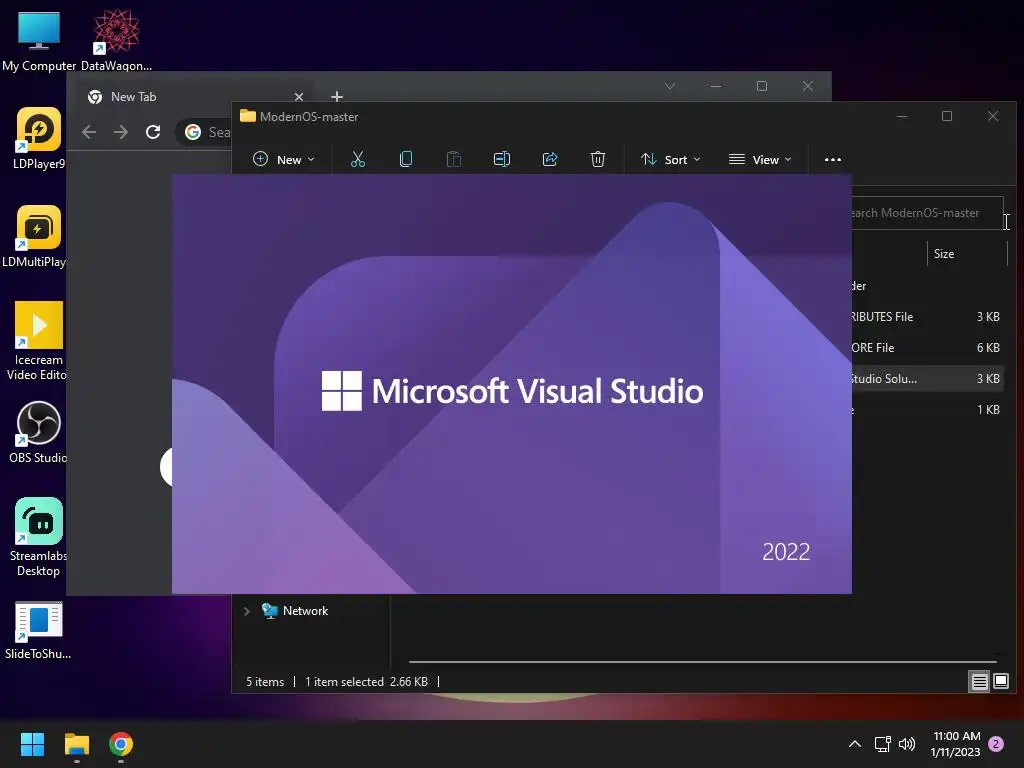Screen dimensions: 1024x768
Task: Click Chrome's Back arrow
Action: pyautogui.click(x=89, y=132)
